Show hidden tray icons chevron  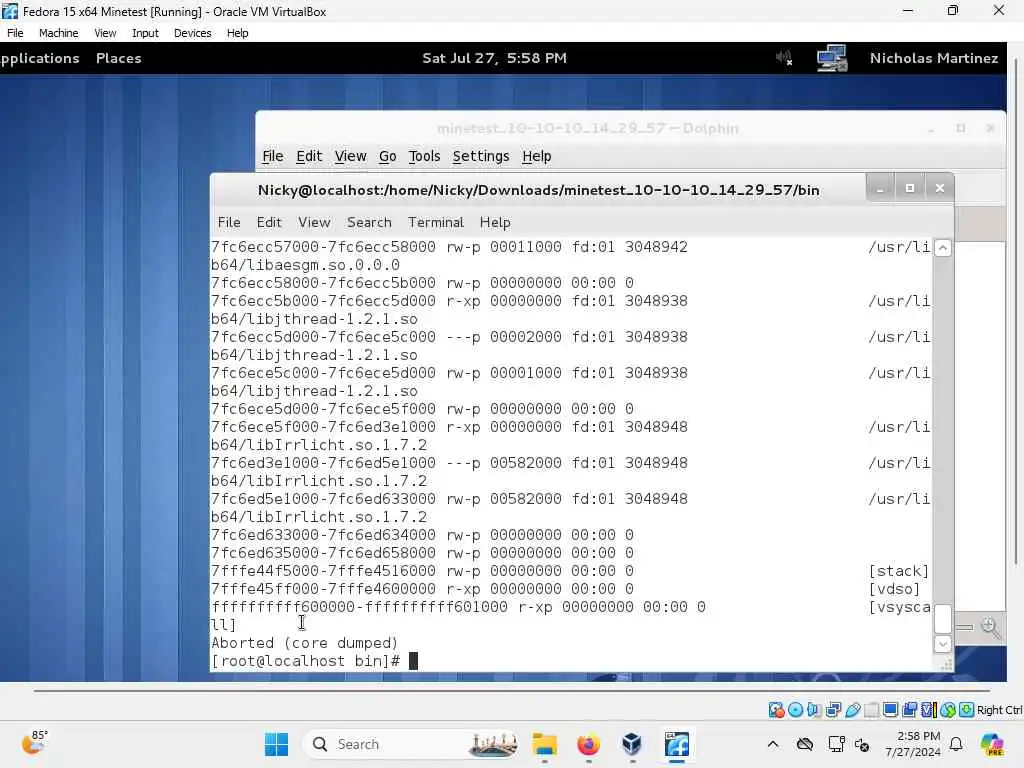[773, 744]
